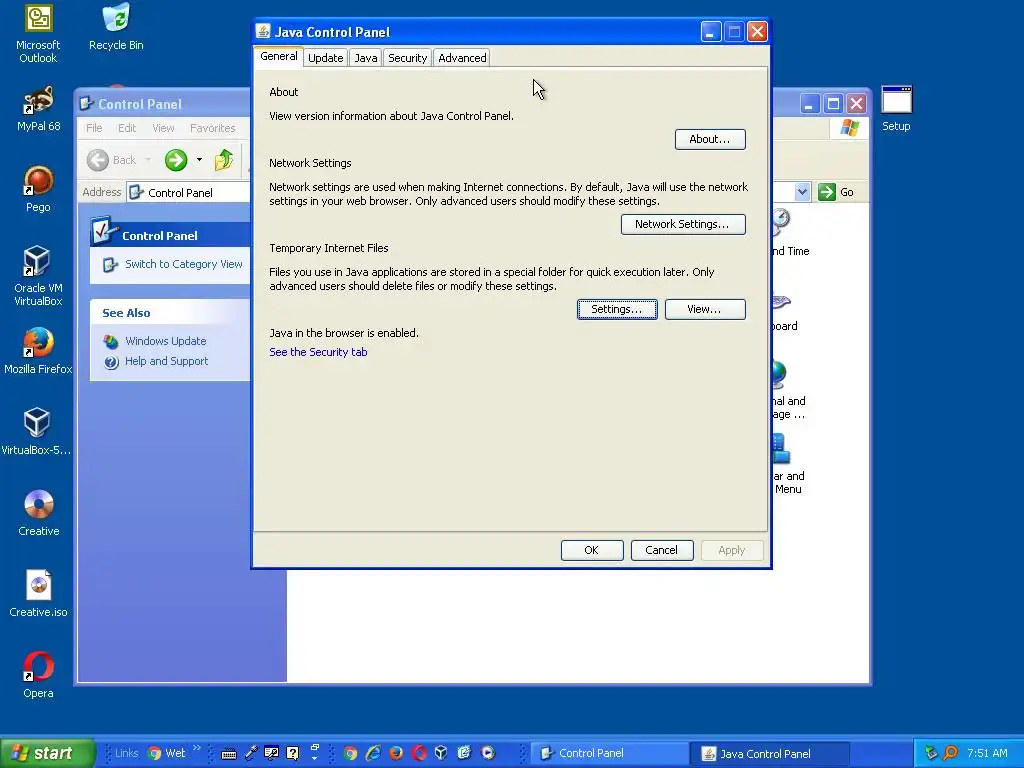1024x768 pixels.
Task: Open the Recycle Bin desktop icon
Action: (116, 26)
